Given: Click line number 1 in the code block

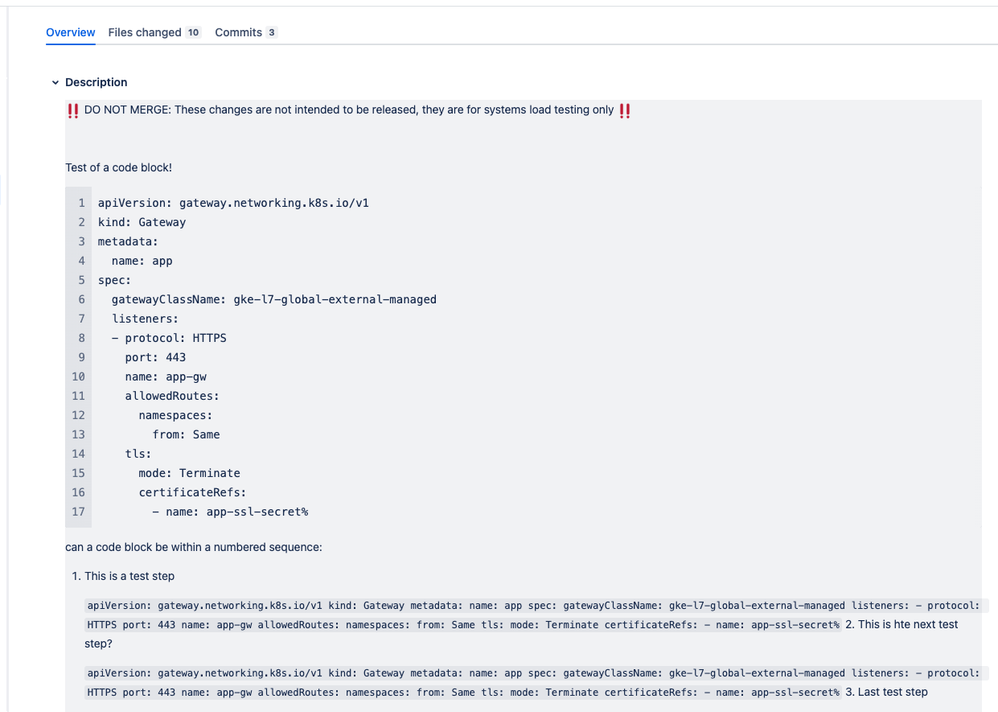Looking at the screenshot, I should [81, 202].
